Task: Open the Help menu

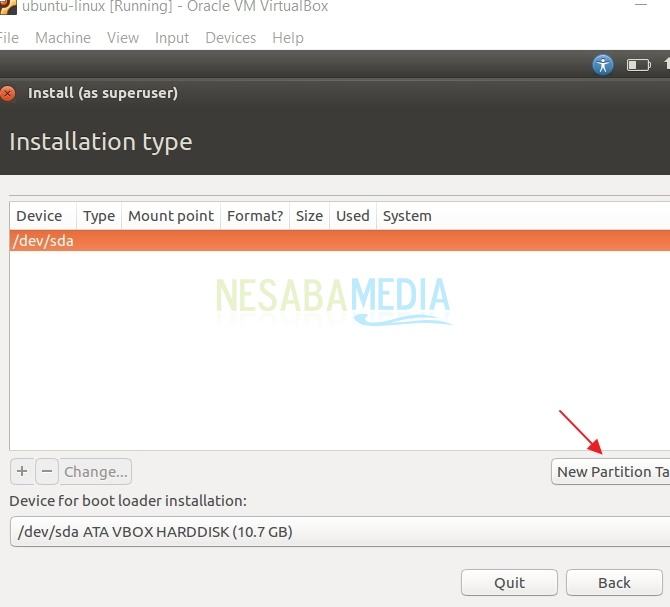Action: pos(288,38)
